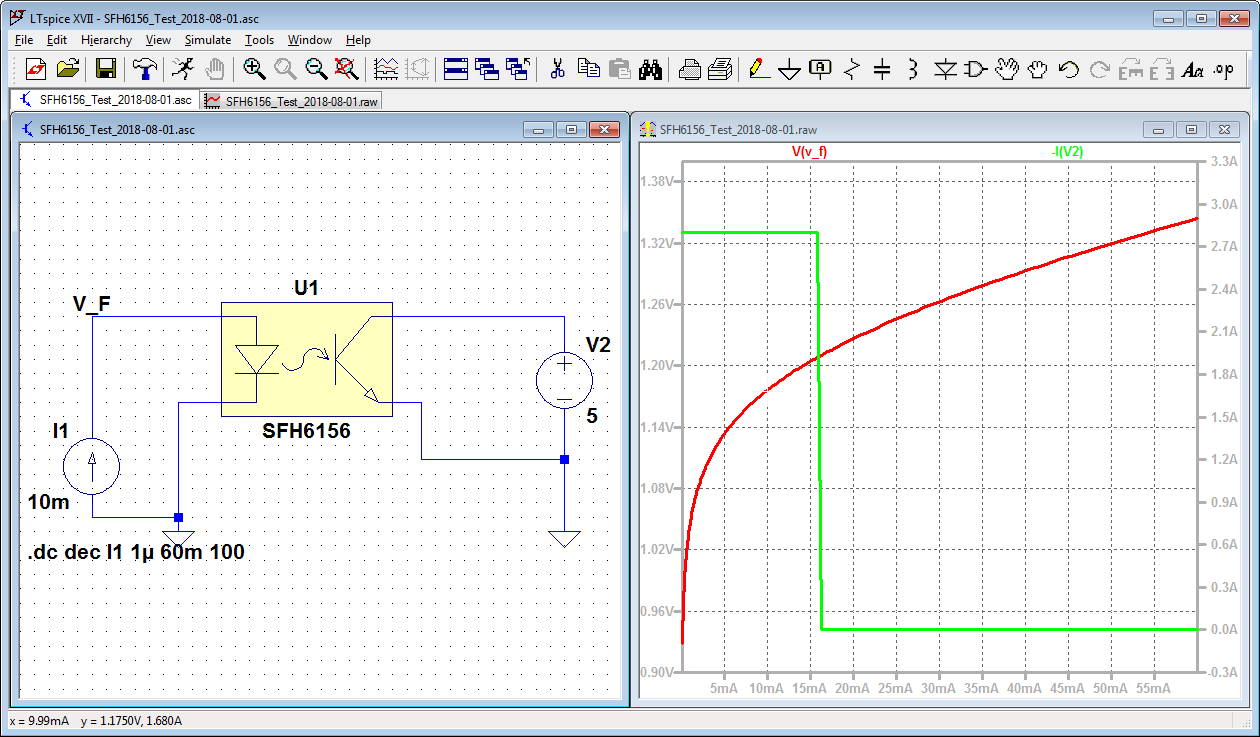Click the Zoom full extents icon
1260x737 pixels.
(x=346, y=69)
